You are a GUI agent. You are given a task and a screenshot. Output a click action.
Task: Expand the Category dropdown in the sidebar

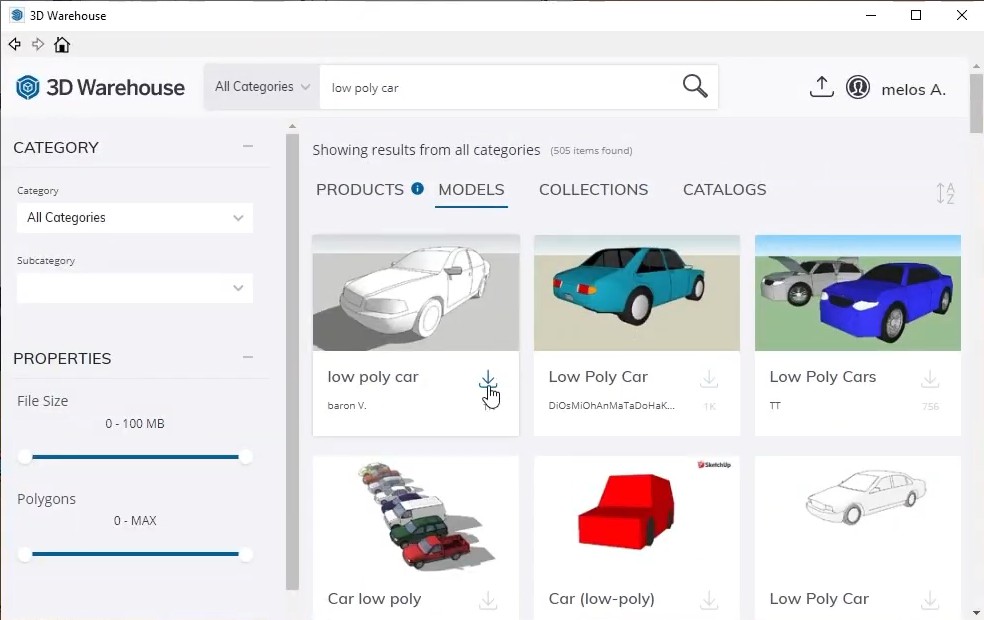[135, 218]
